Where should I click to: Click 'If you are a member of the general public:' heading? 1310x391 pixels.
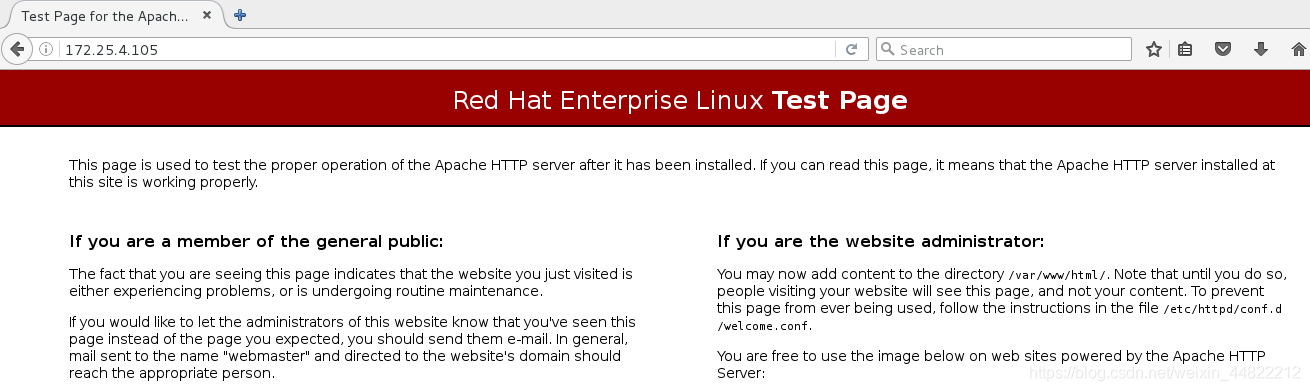(256, 241)
